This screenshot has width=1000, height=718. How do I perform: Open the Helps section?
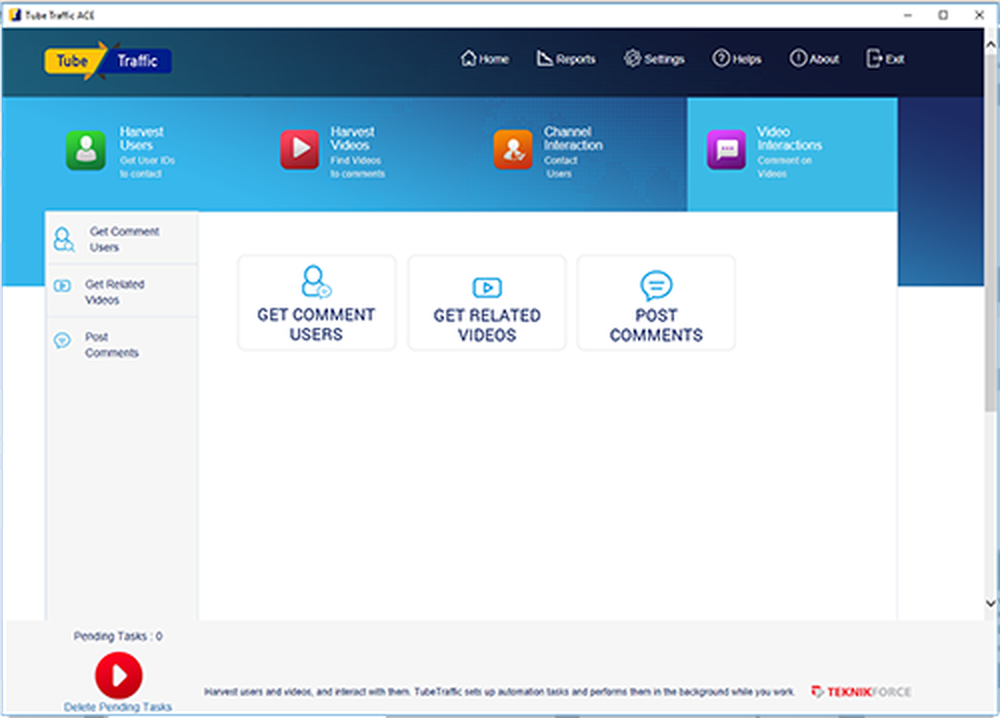(x=737, y=59)
